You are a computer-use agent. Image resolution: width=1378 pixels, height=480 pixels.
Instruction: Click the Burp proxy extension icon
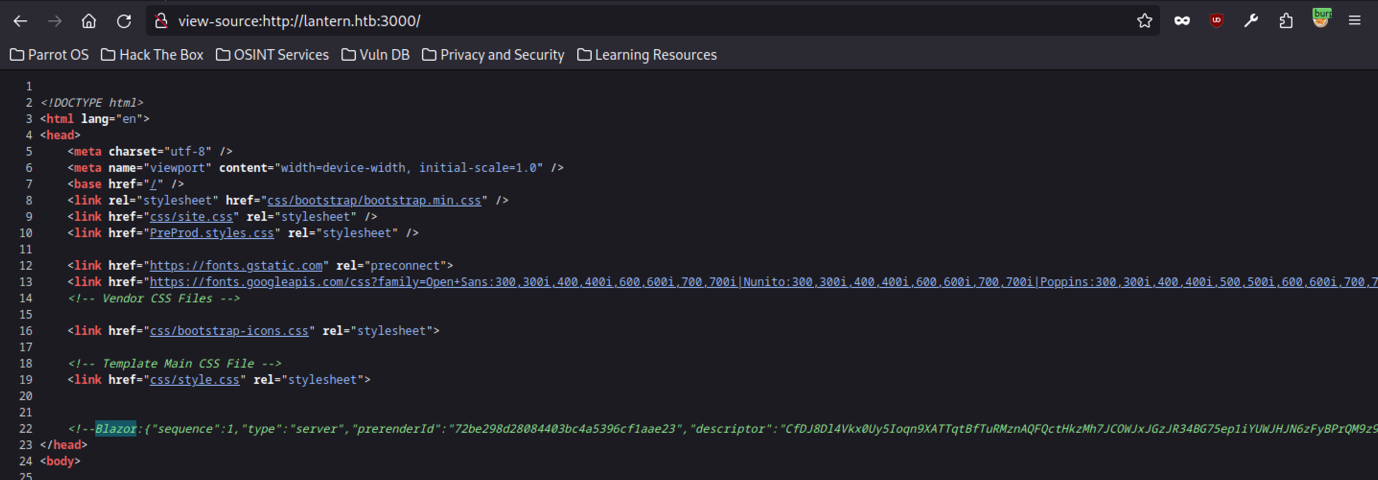tap(1321, 19)
